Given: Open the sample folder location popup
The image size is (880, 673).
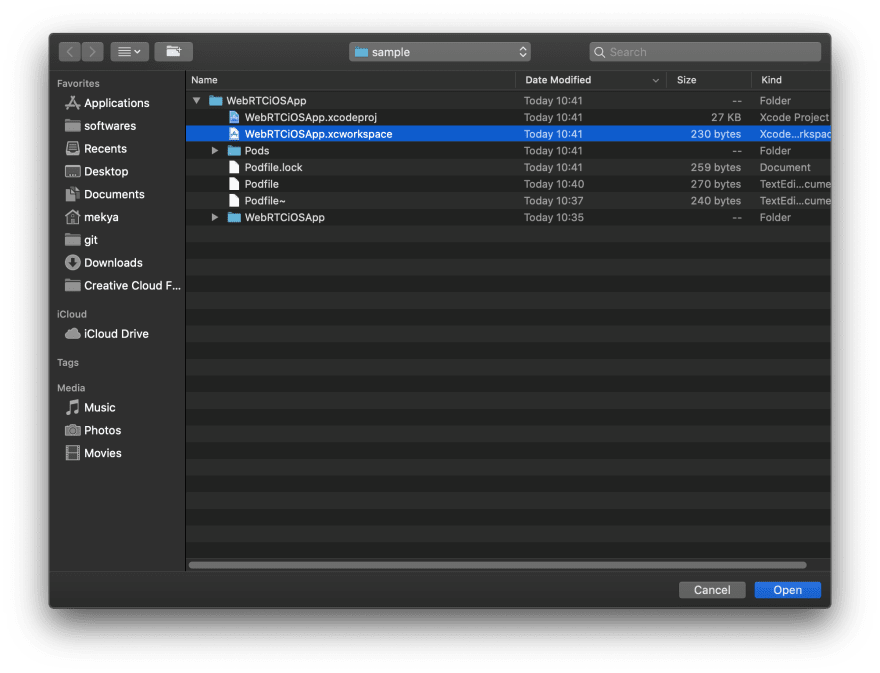Looking at the screenshot, I should tap(439, 52).
